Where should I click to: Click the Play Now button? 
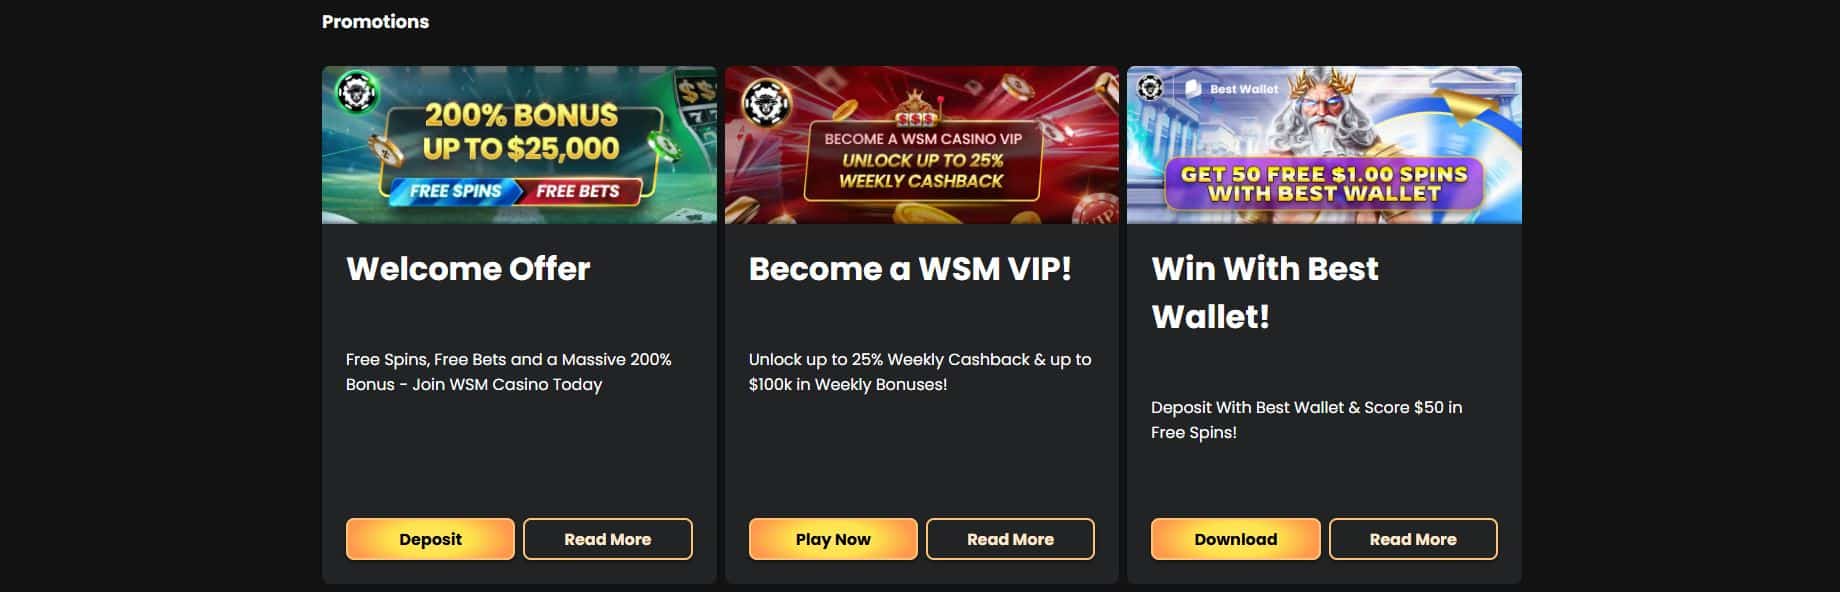[833, 539]
